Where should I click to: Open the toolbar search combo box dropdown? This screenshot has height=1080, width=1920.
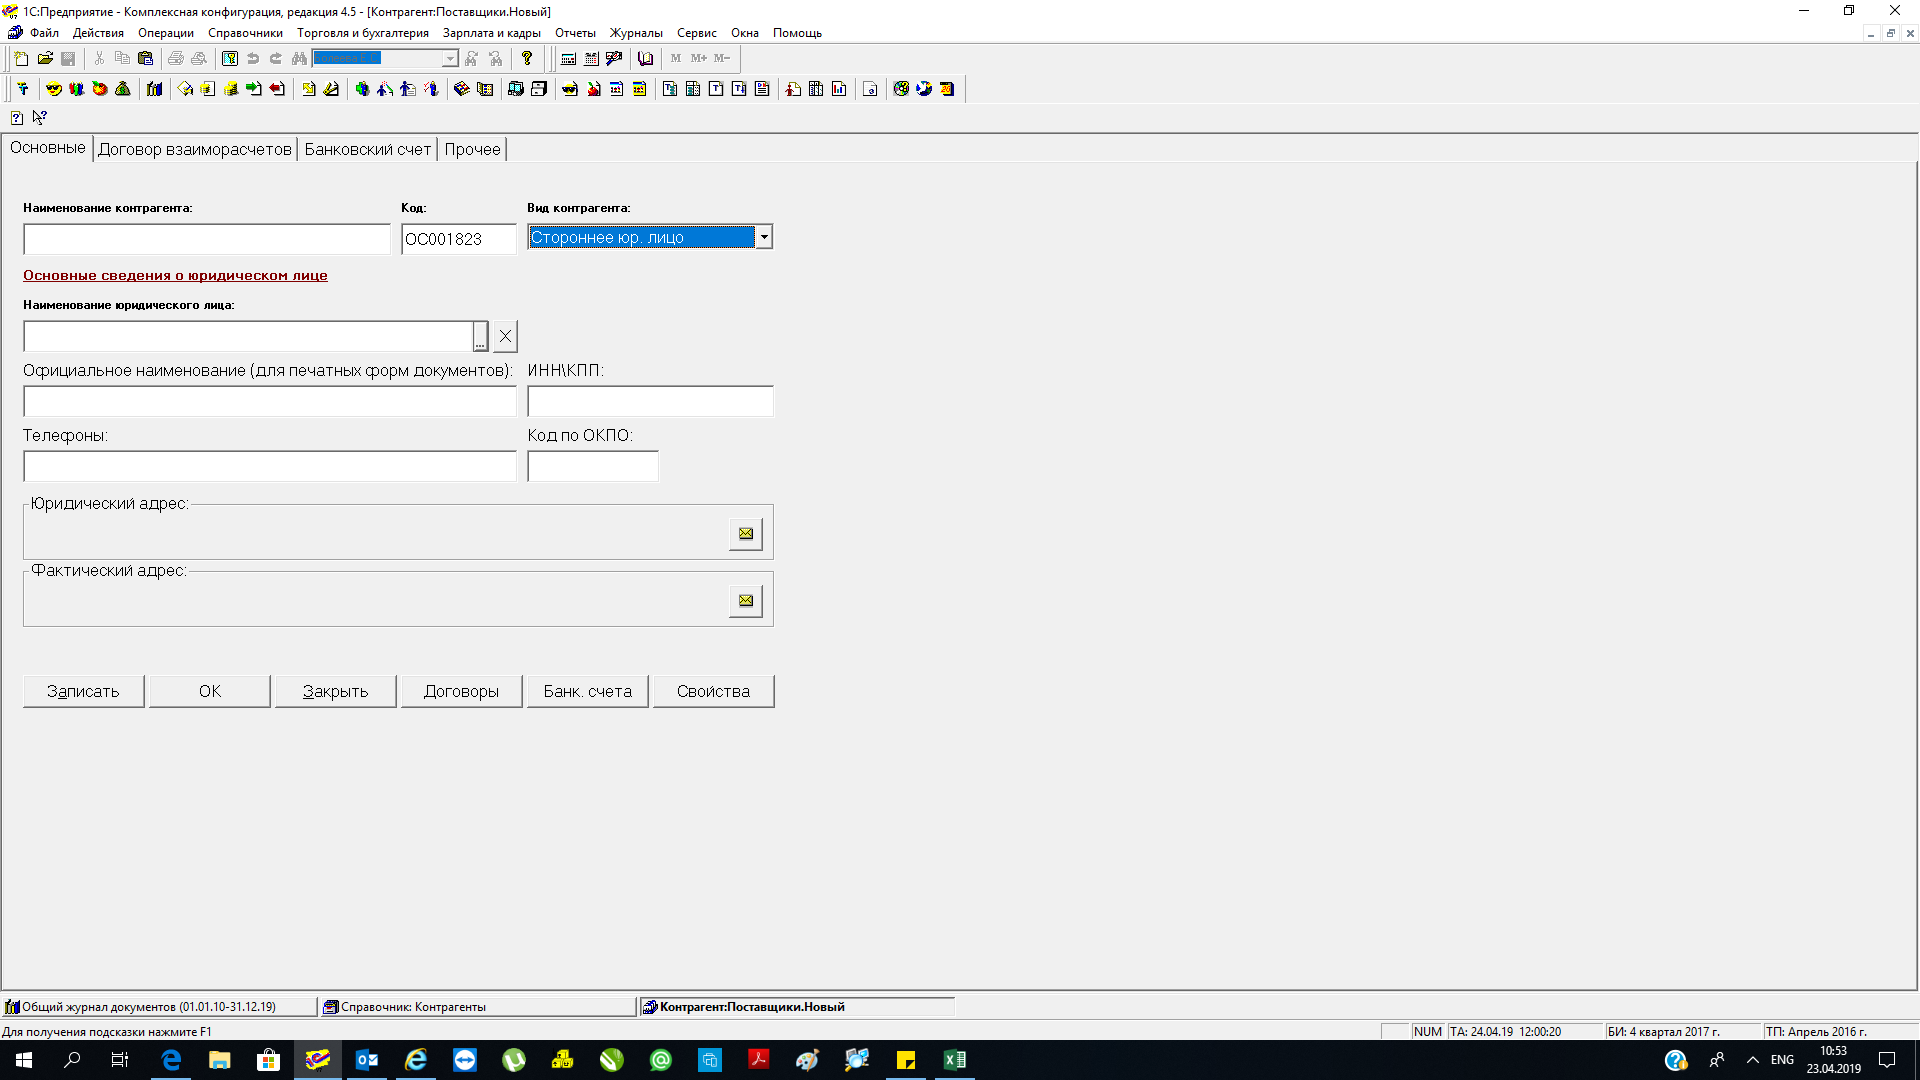click(x=450, y=59)
